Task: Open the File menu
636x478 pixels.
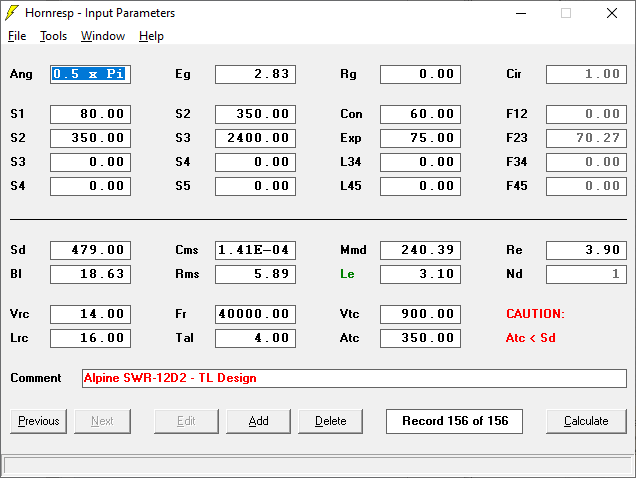Action: tap(17, 36)
